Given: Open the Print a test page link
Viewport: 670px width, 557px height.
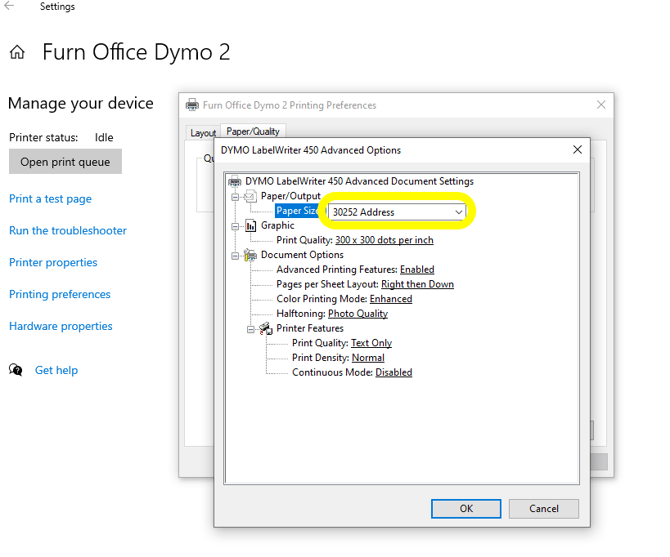Looking at the screenshot, I should click(50, 199).
